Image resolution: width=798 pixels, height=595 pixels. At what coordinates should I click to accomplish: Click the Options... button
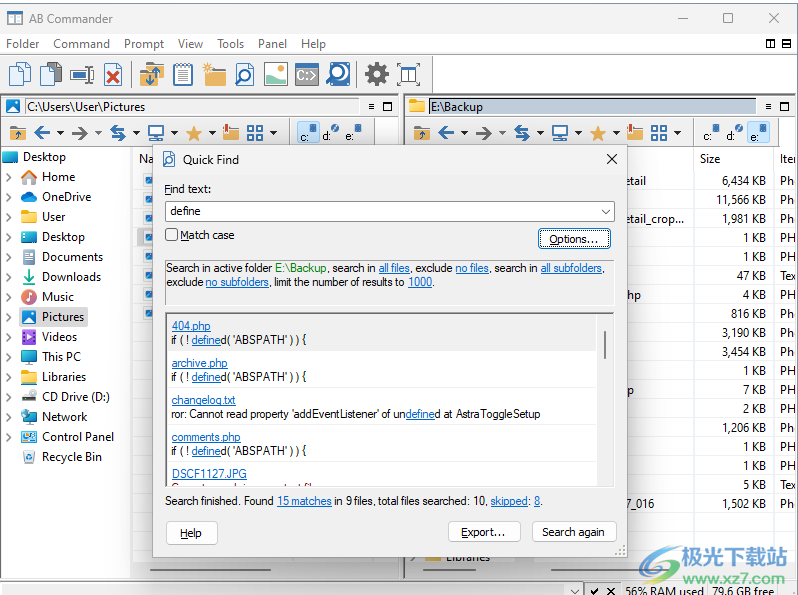574,239
